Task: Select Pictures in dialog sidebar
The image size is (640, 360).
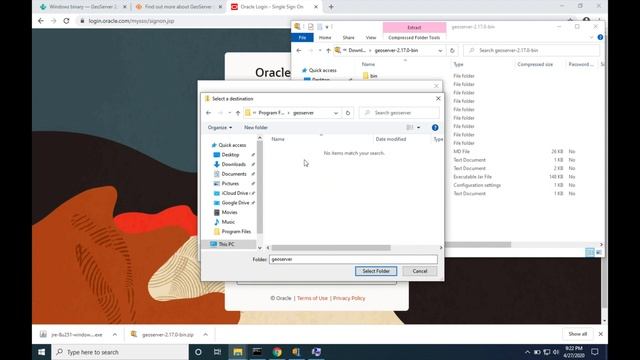Action: 230,183
